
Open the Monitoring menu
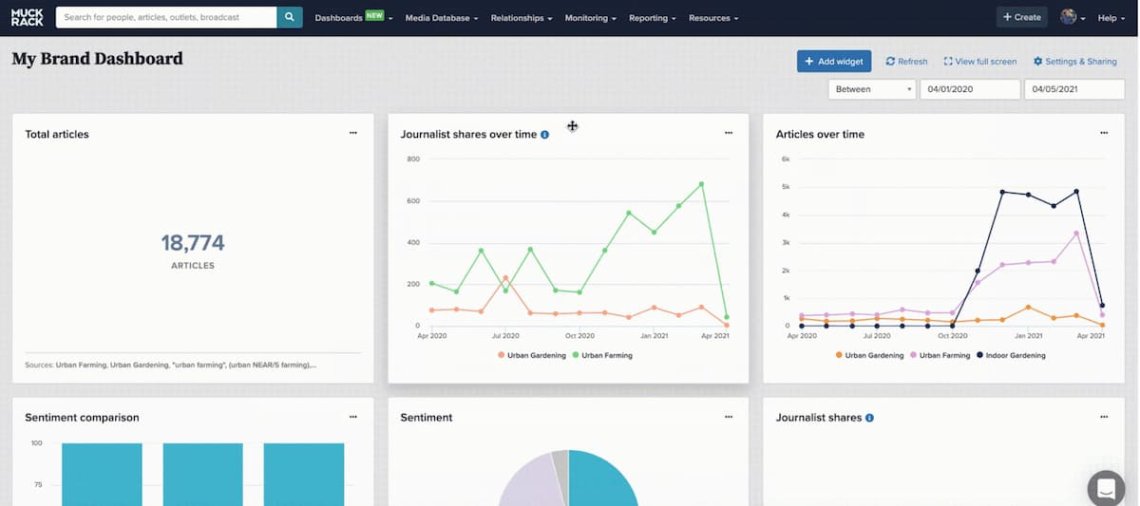coord(590,18)
